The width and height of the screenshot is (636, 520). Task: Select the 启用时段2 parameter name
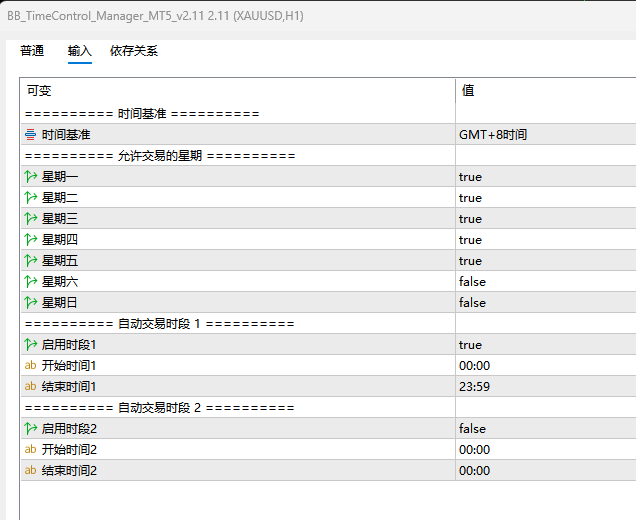(x=69, y=429)
